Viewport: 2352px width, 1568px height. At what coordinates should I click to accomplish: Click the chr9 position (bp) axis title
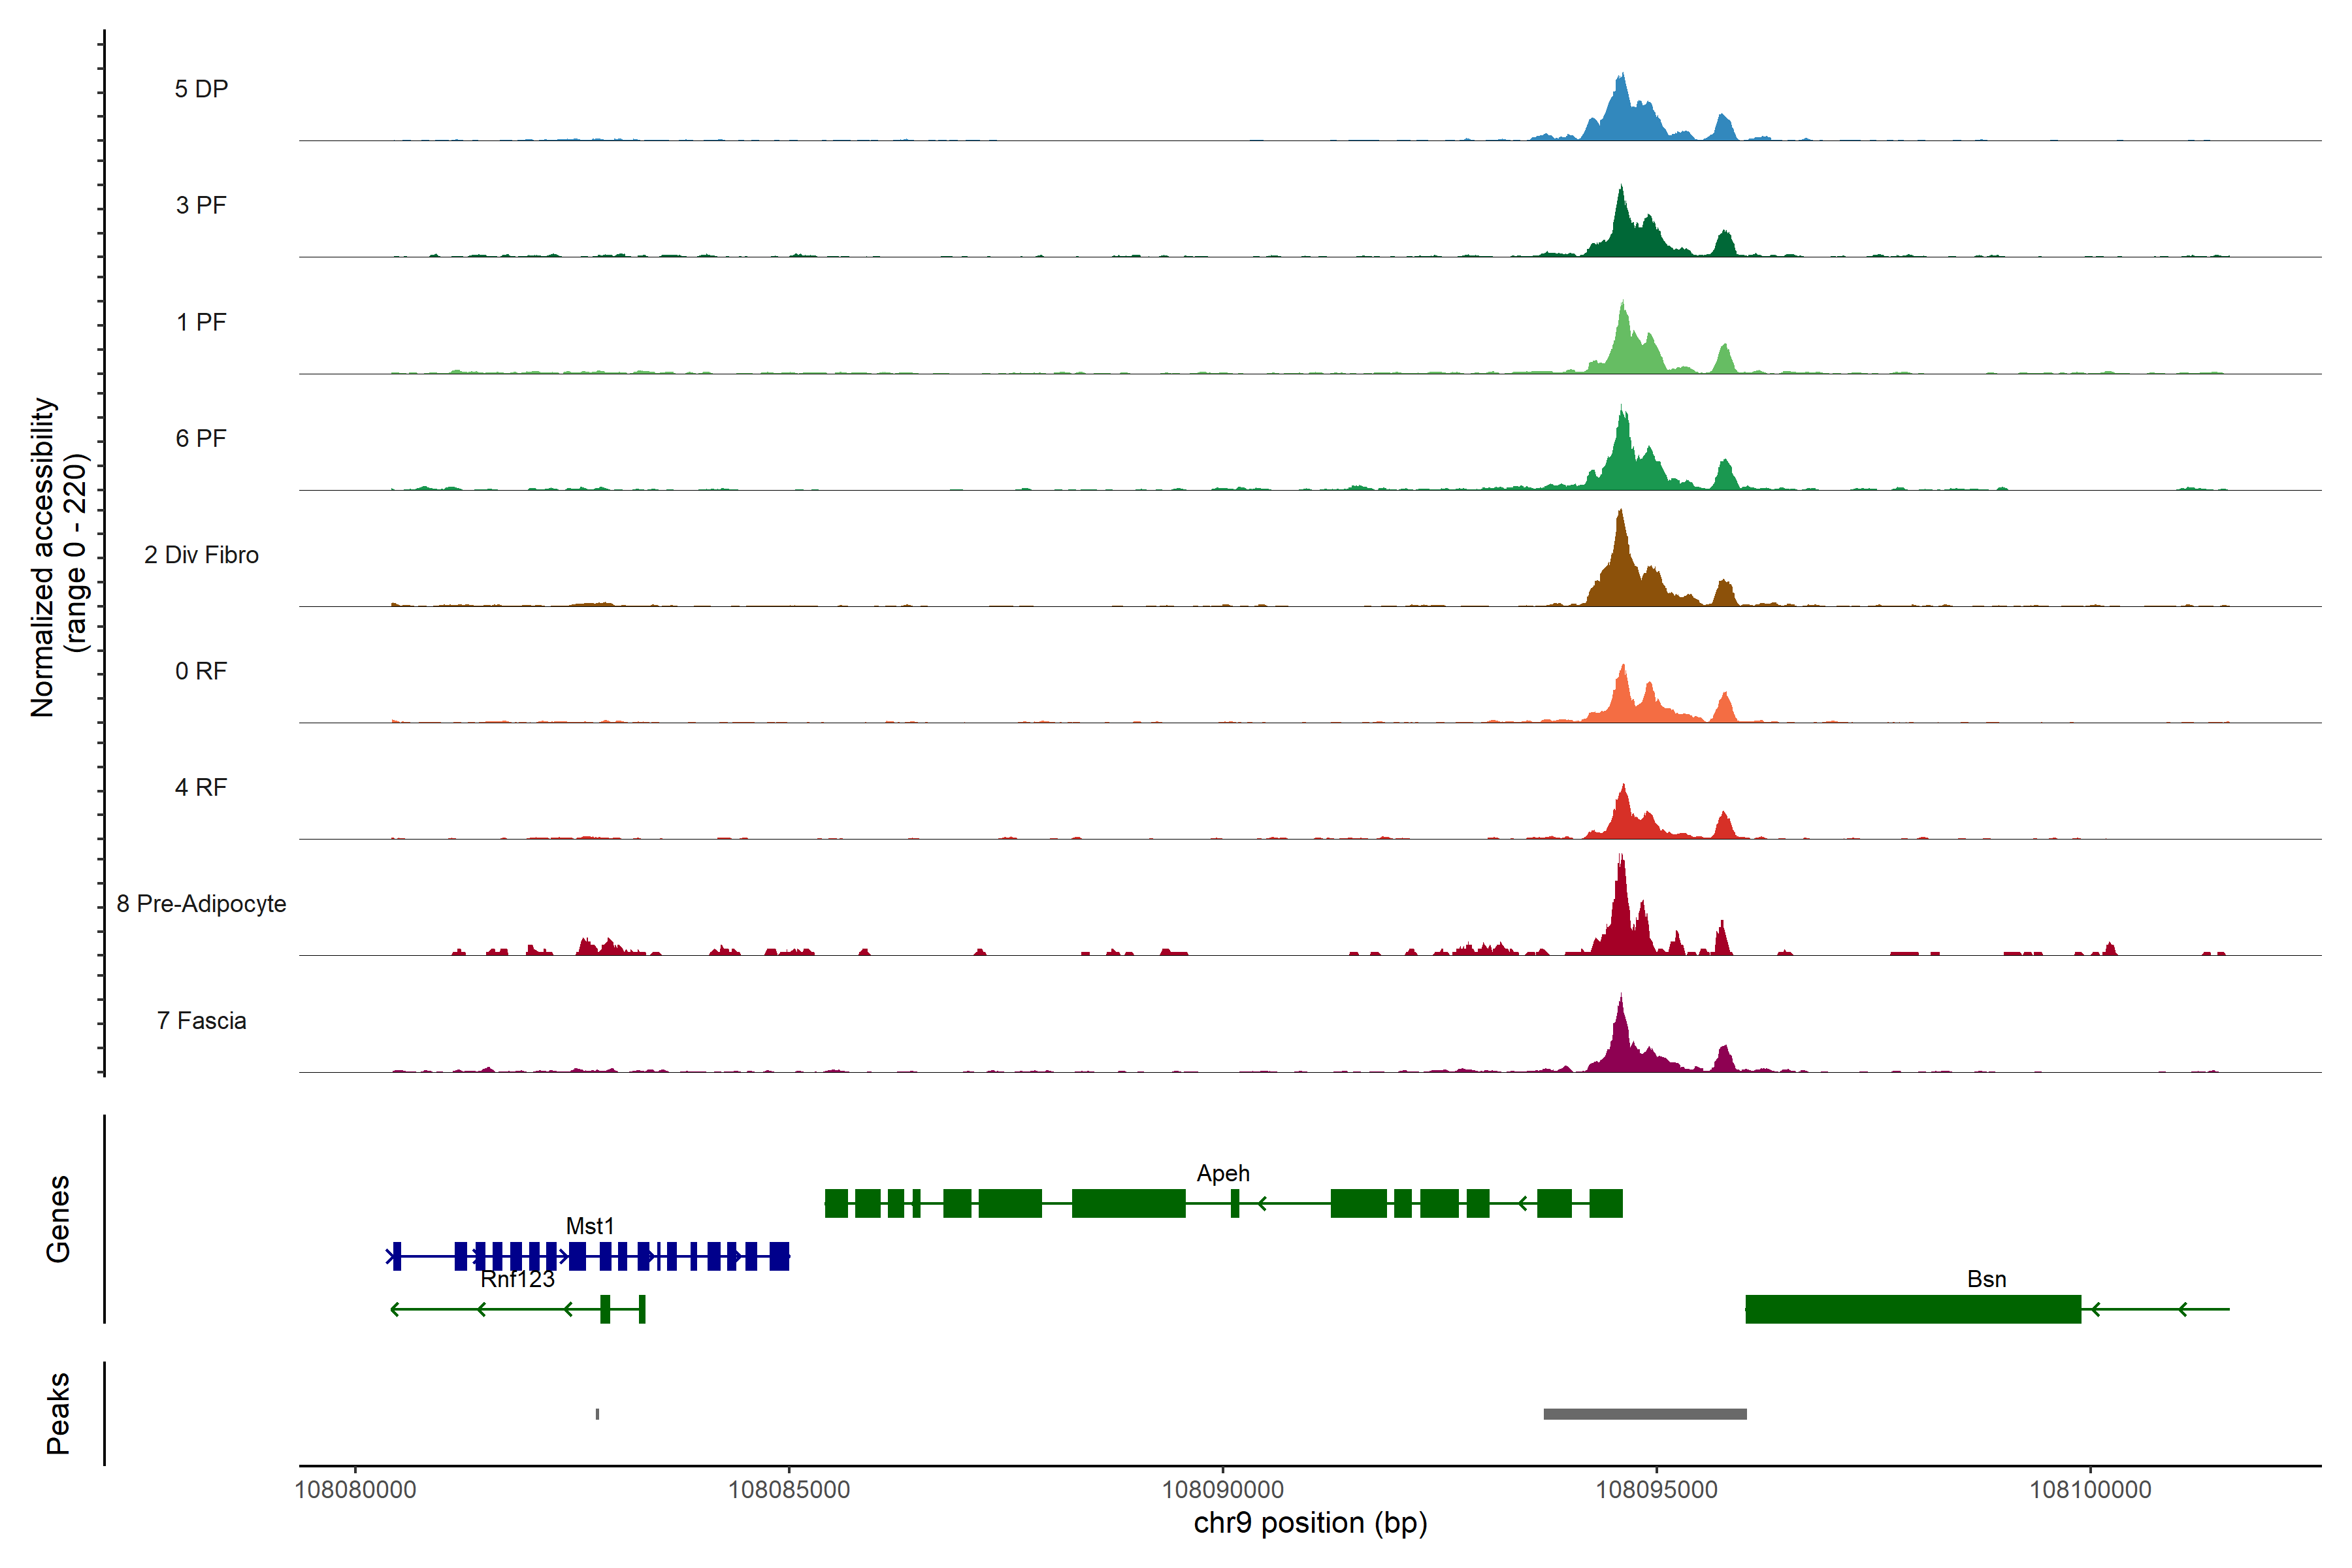(x=1309, y=1522)
